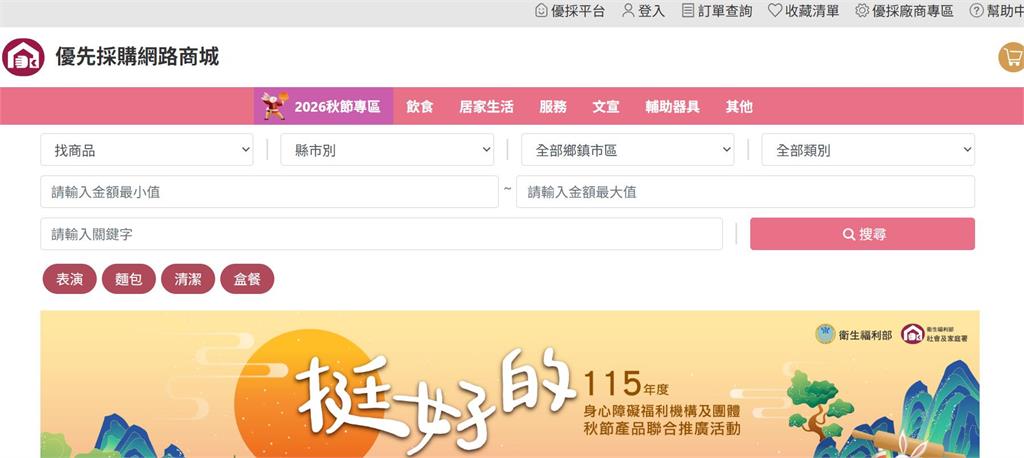Viewport: 1024px width, 458px height.
Task: Open the 文宣 menu
Action: pyautogui.click(x=606, y=106)
